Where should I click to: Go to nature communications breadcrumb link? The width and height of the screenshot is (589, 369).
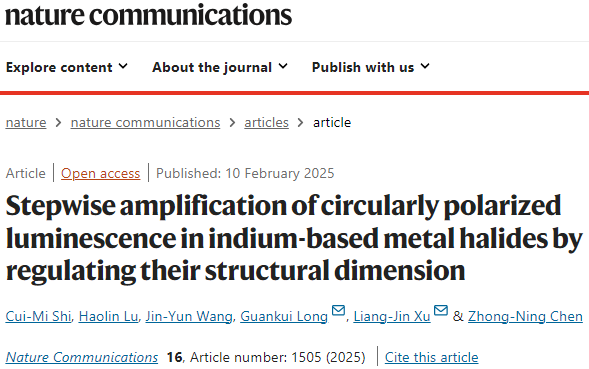(x=145, y=122)
